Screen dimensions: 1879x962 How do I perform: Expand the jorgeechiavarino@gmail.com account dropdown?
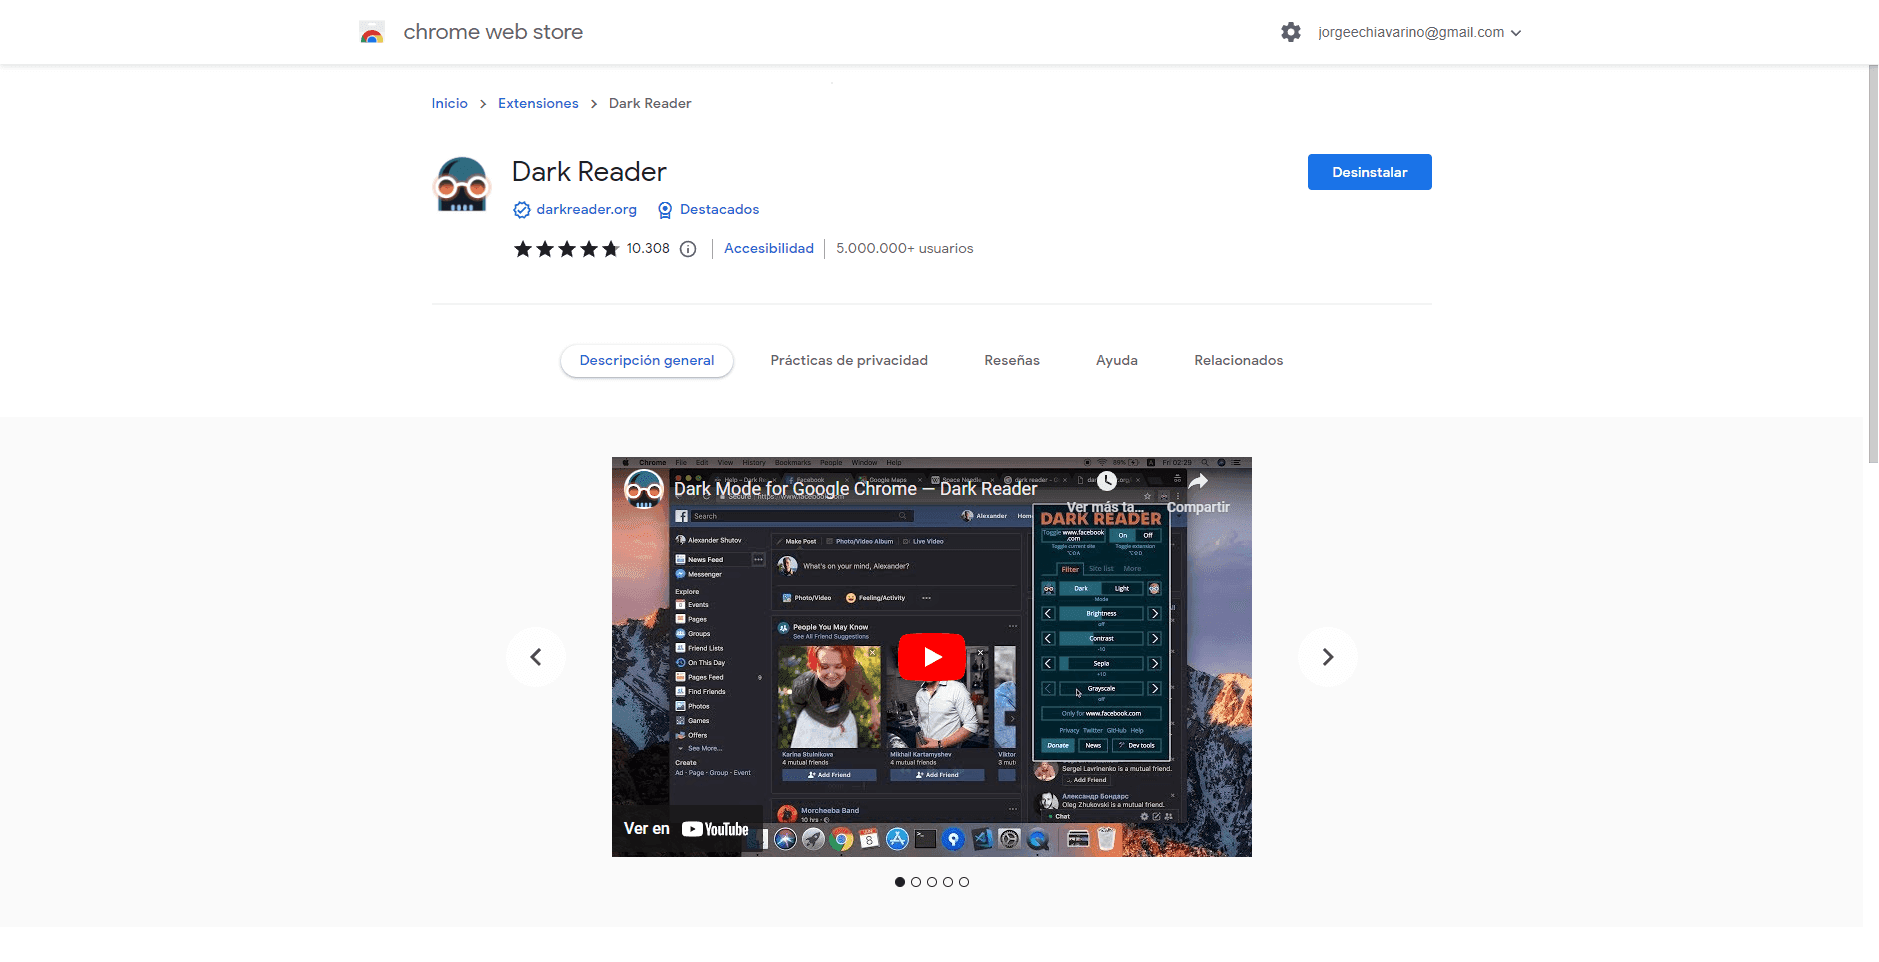coord(1420,32)
